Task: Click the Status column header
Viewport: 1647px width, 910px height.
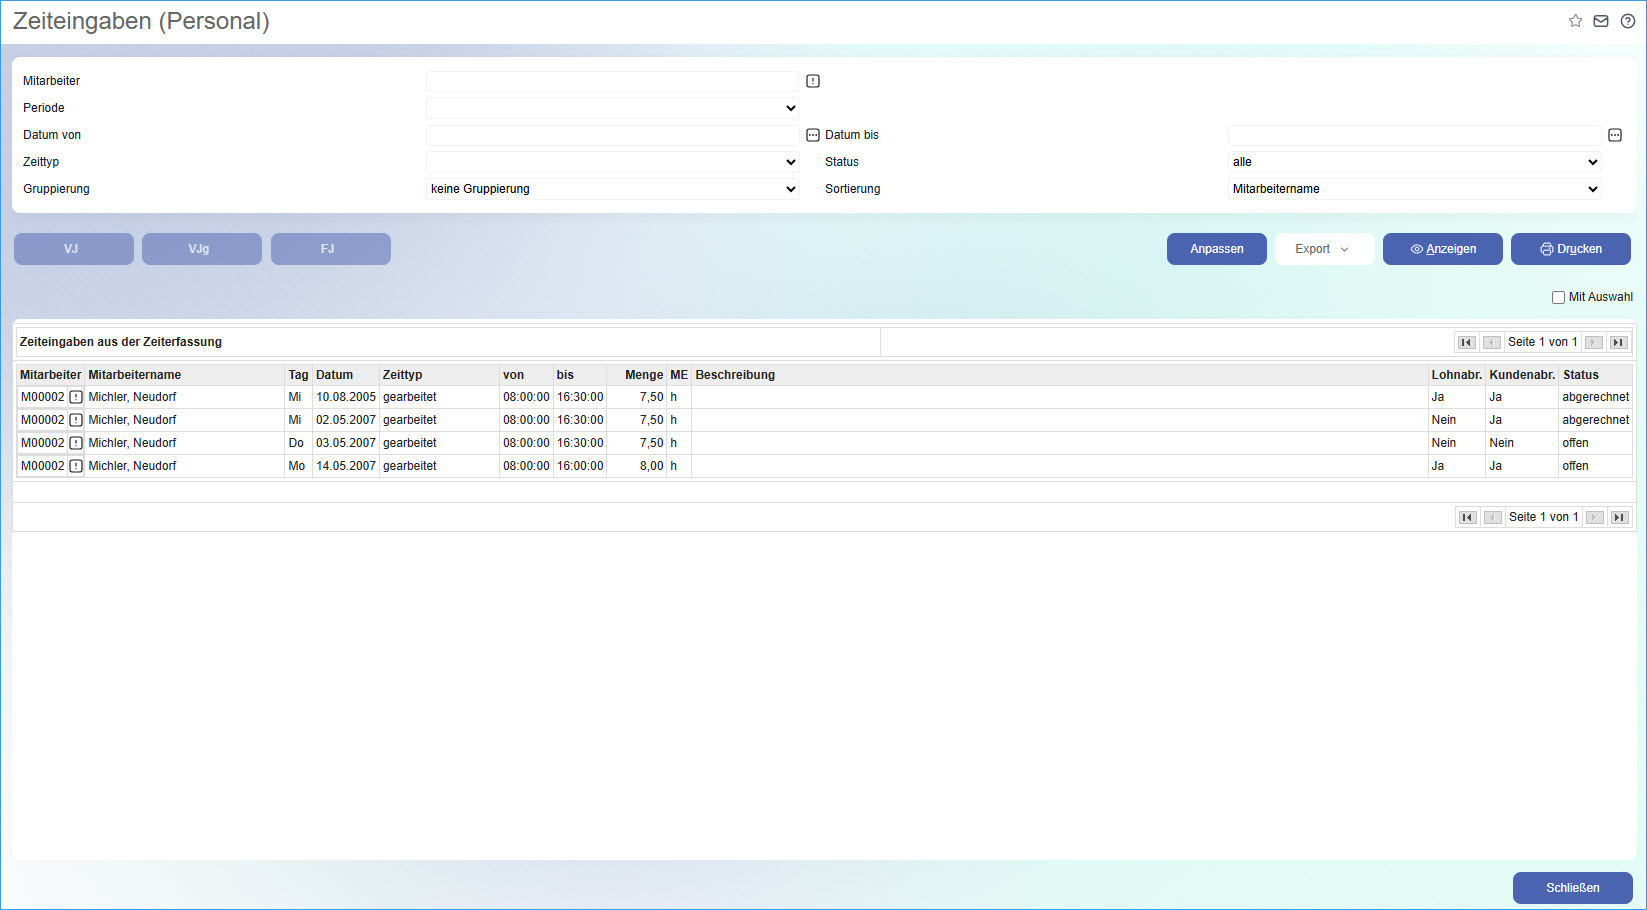Action: point(1580,375)
